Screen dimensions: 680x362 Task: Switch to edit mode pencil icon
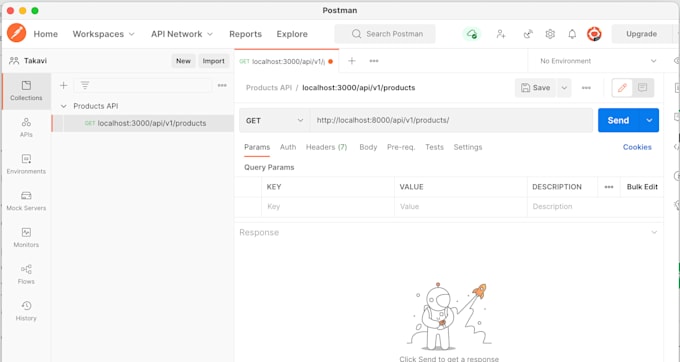[622, 88]
